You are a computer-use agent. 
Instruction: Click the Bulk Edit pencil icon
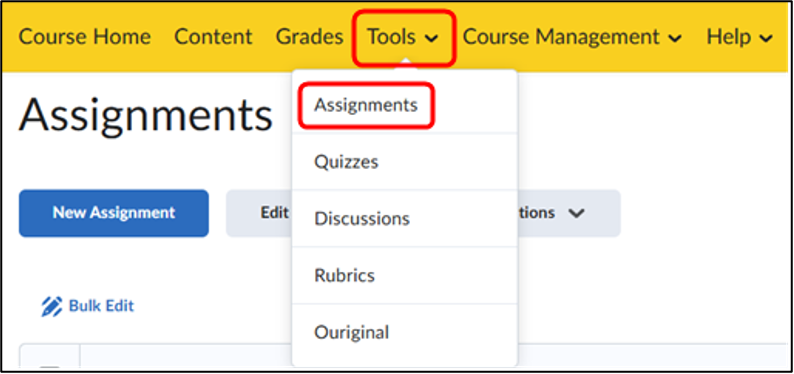click(x=52, y=306)
